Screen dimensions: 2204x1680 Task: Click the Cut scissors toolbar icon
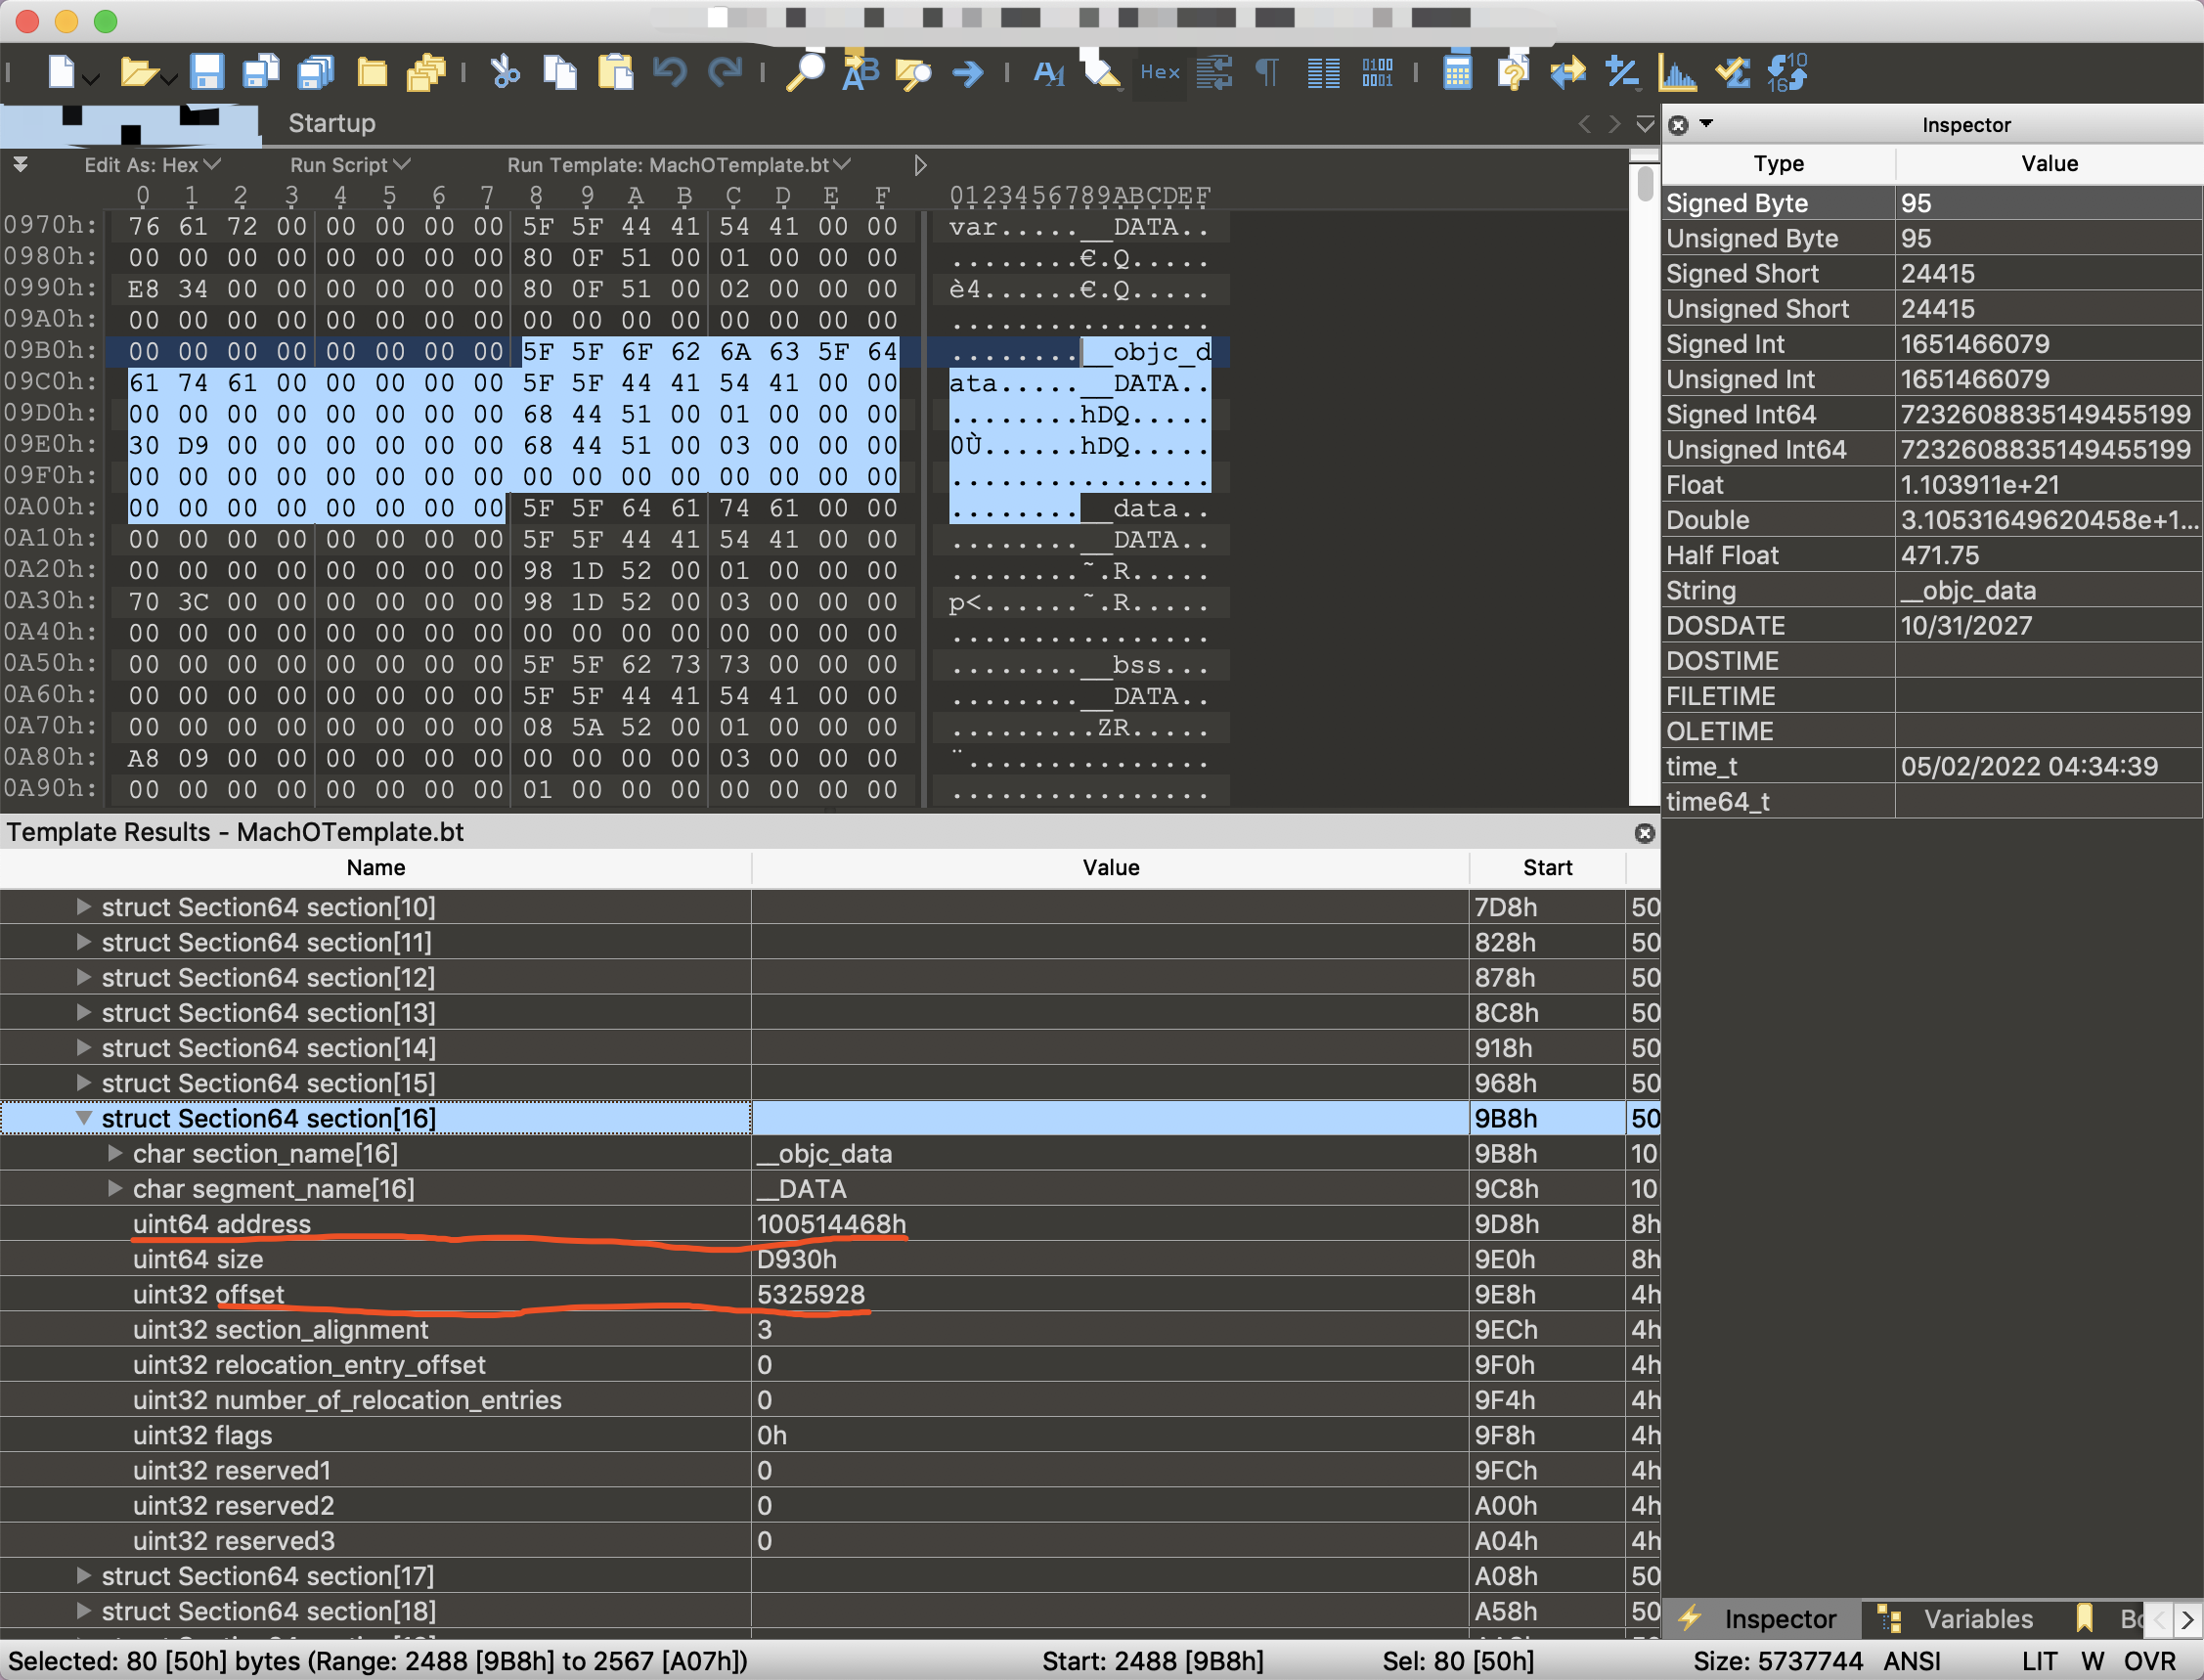point(505,72)
